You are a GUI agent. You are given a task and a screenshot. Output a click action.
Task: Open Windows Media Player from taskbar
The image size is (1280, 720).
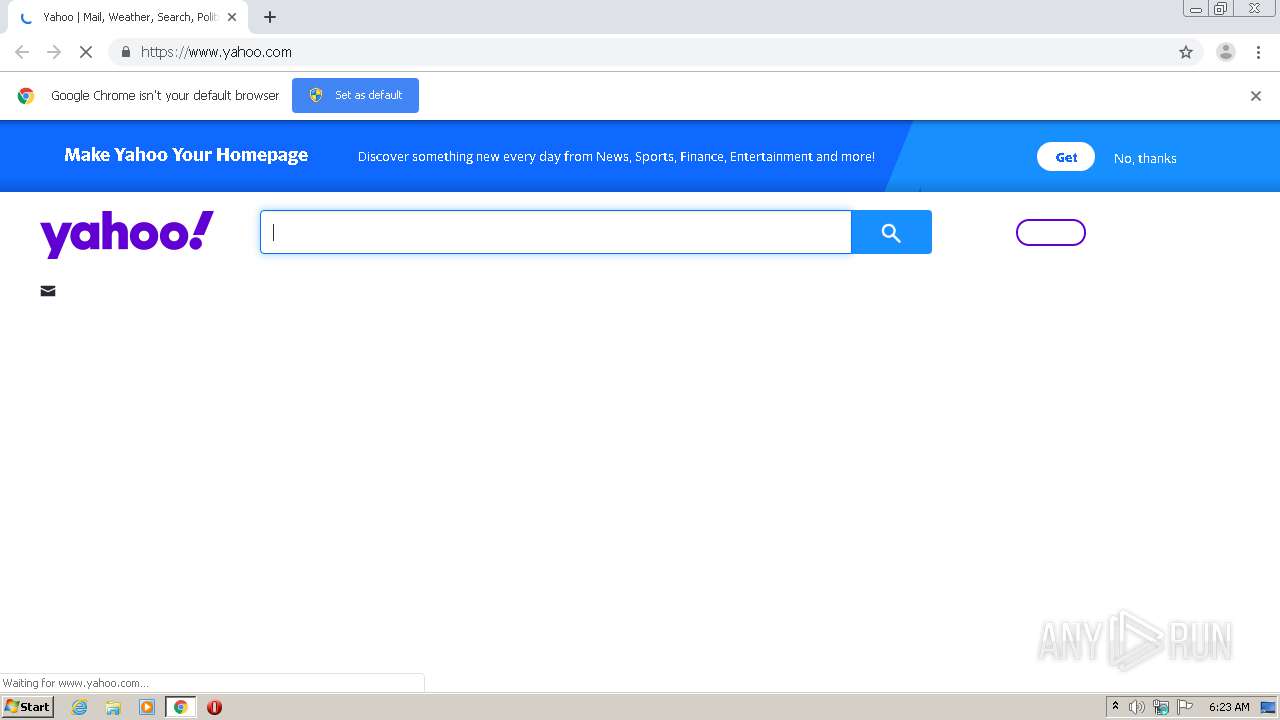(147, 707)
